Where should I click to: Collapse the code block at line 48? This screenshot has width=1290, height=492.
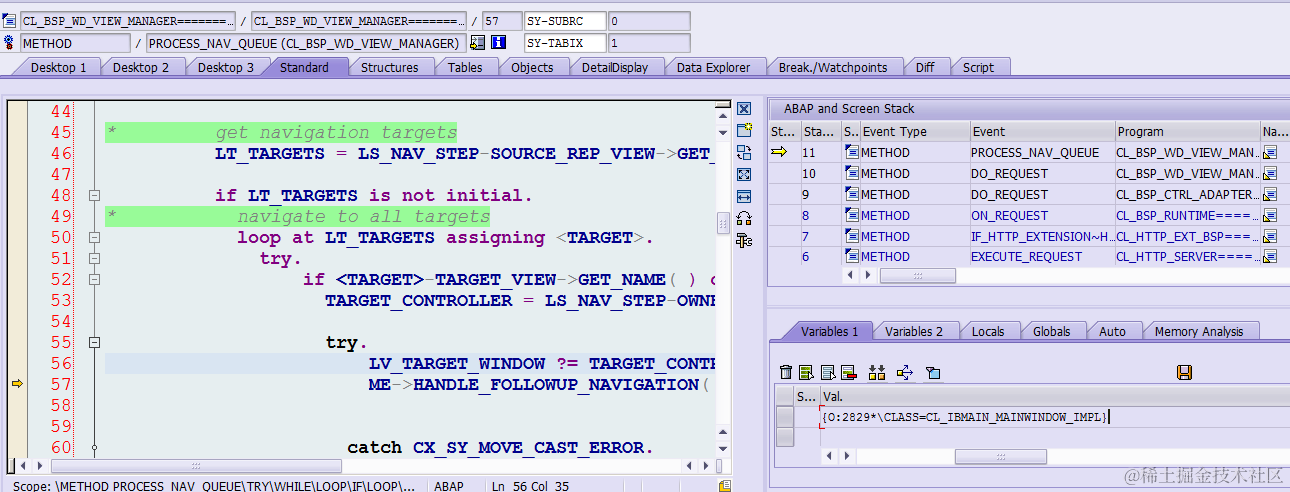point(94,196)
